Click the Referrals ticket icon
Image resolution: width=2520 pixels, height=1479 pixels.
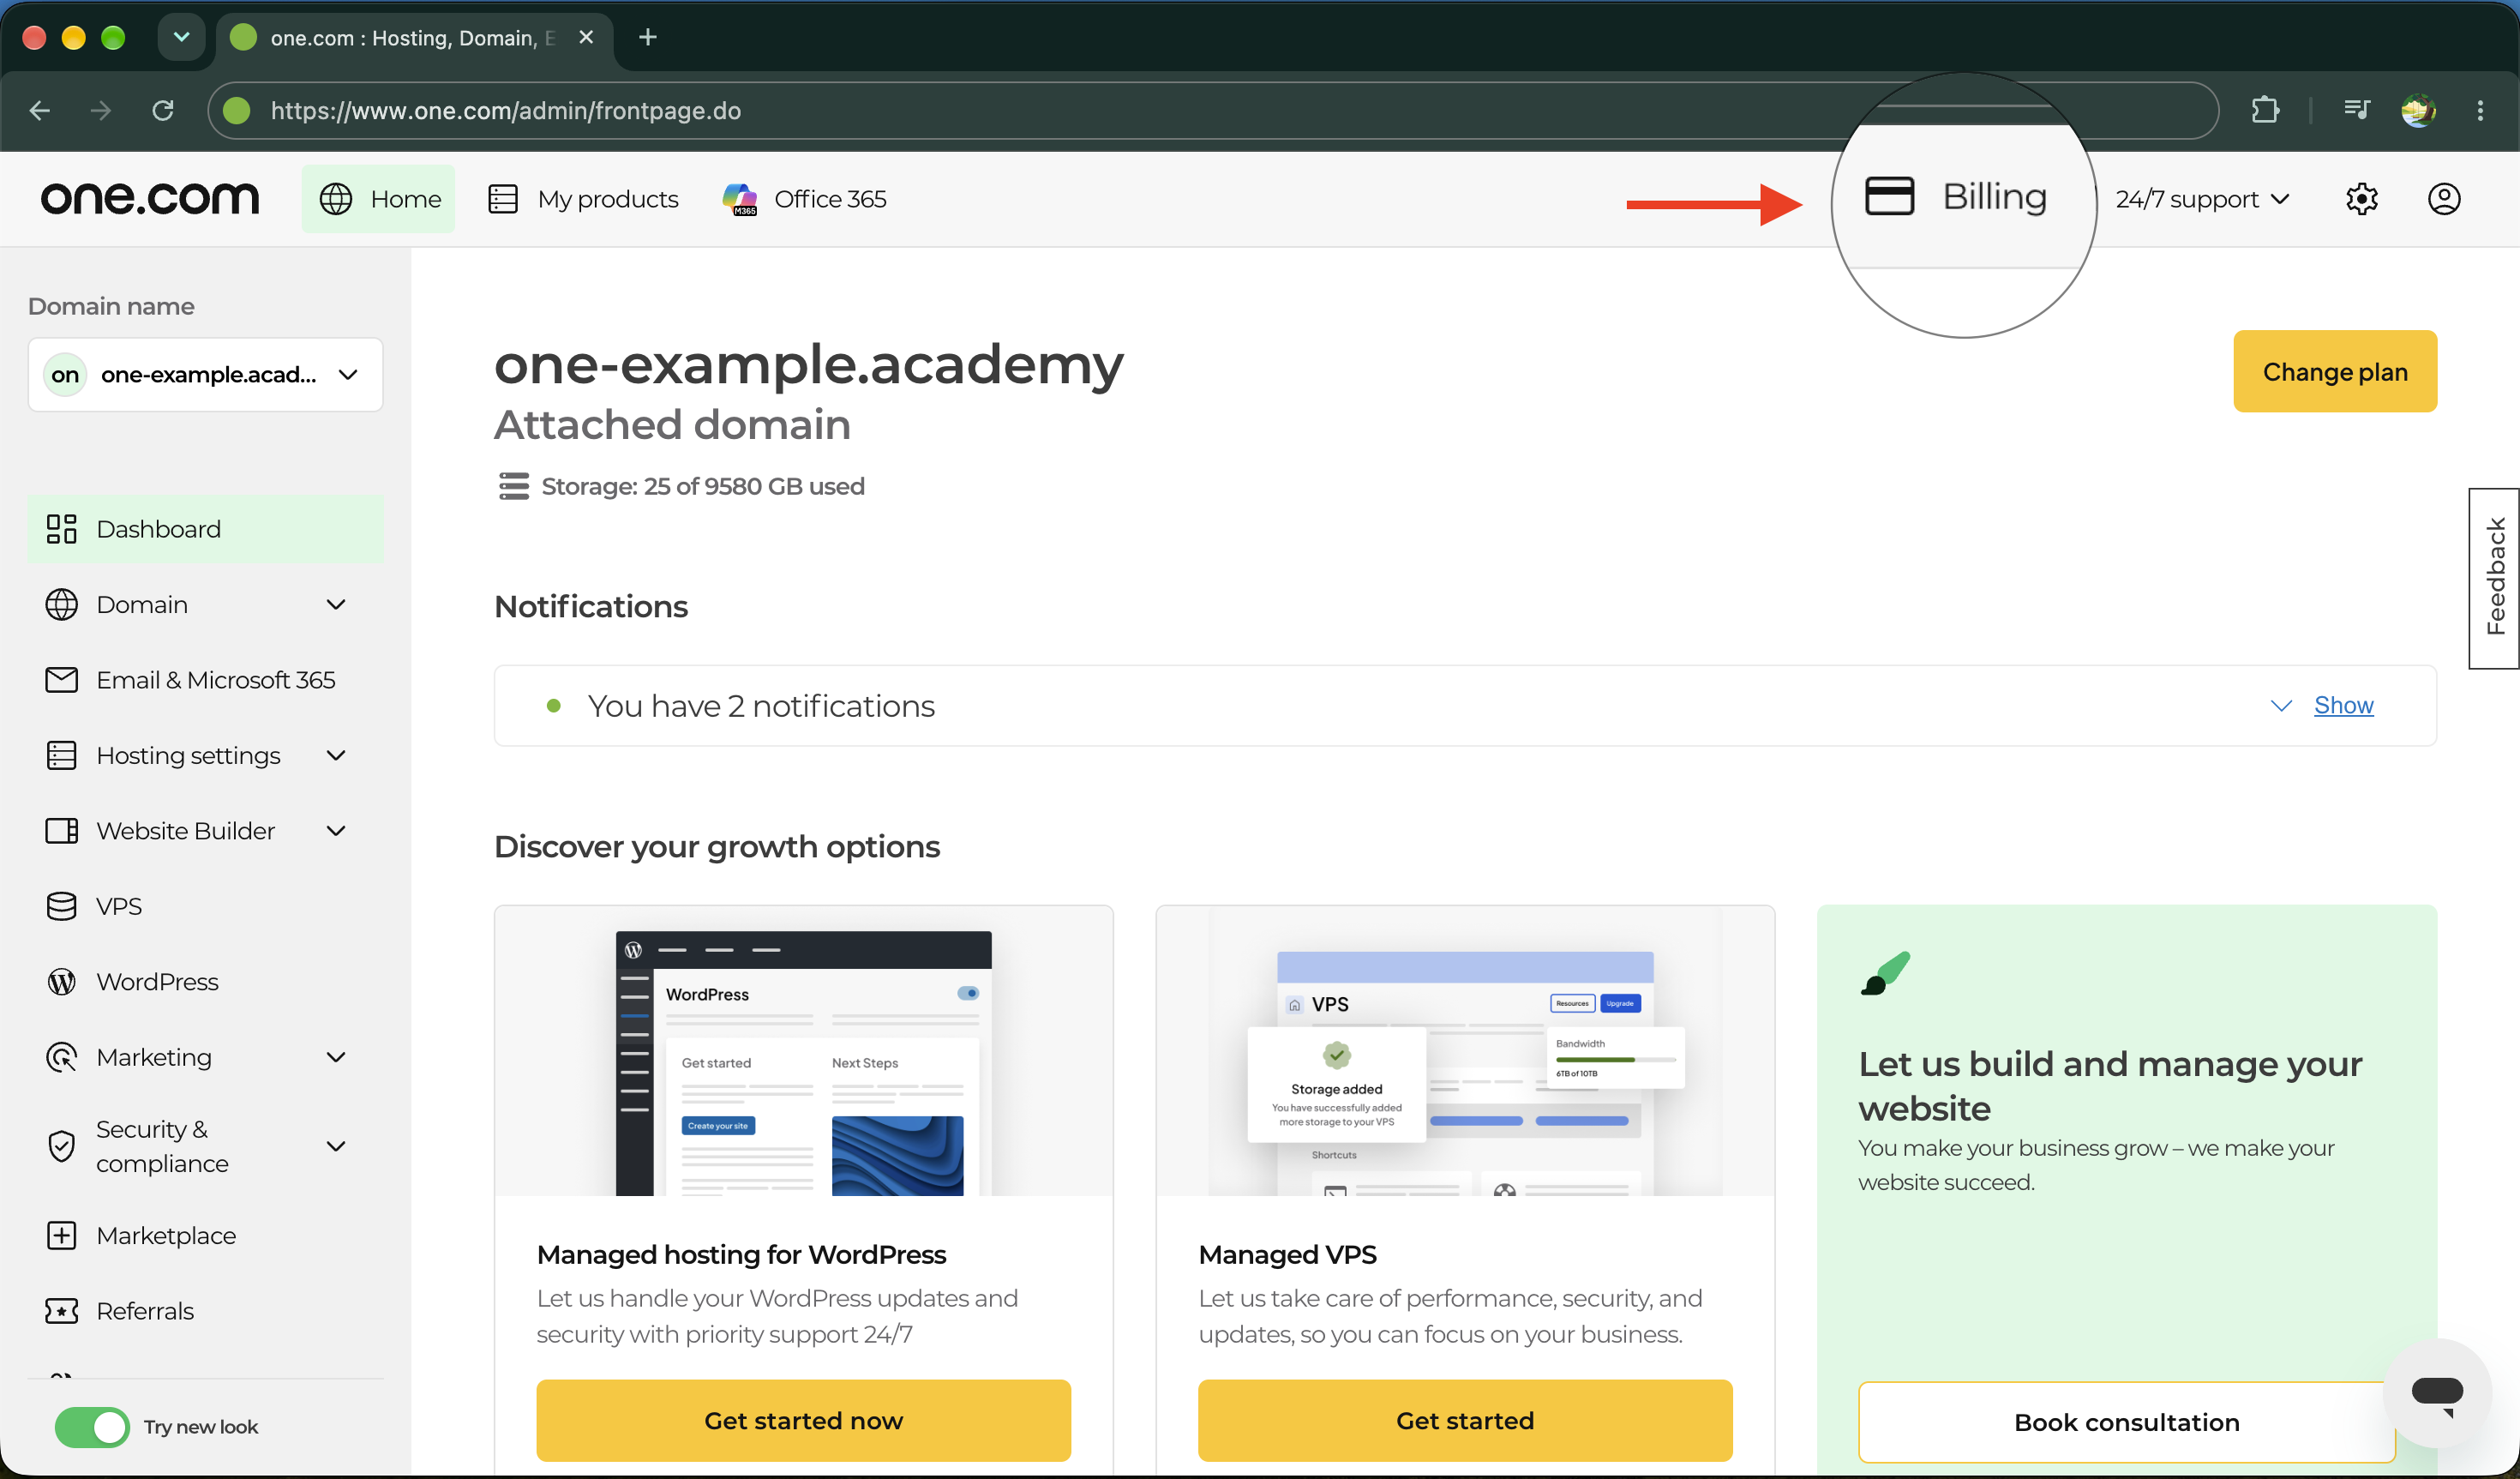[62, 1311]
